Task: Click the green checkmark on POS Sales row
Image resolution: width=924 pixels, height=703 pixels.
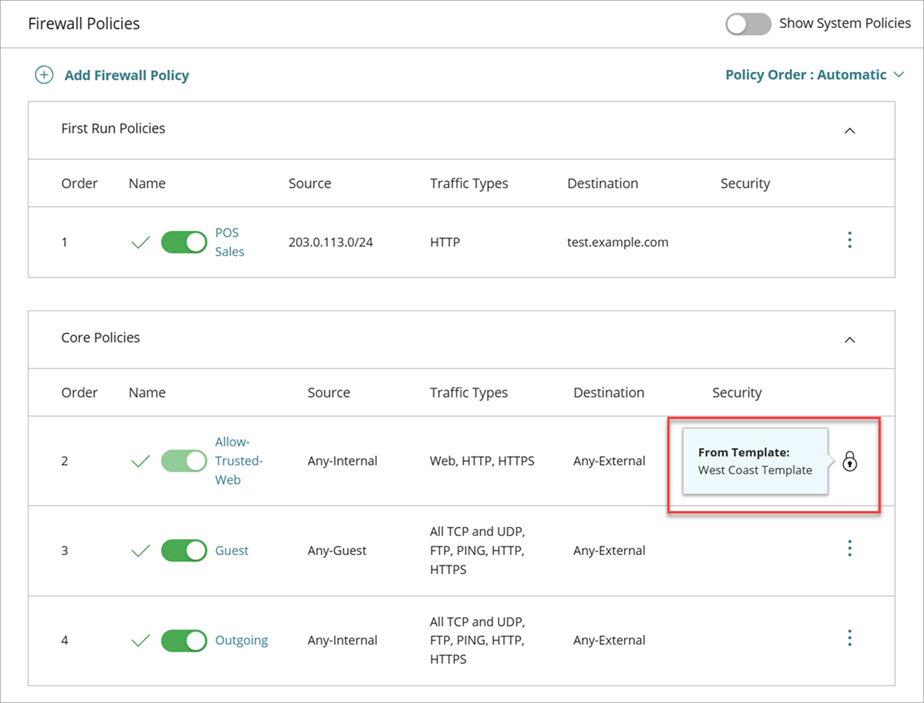Action: point(140,240)
